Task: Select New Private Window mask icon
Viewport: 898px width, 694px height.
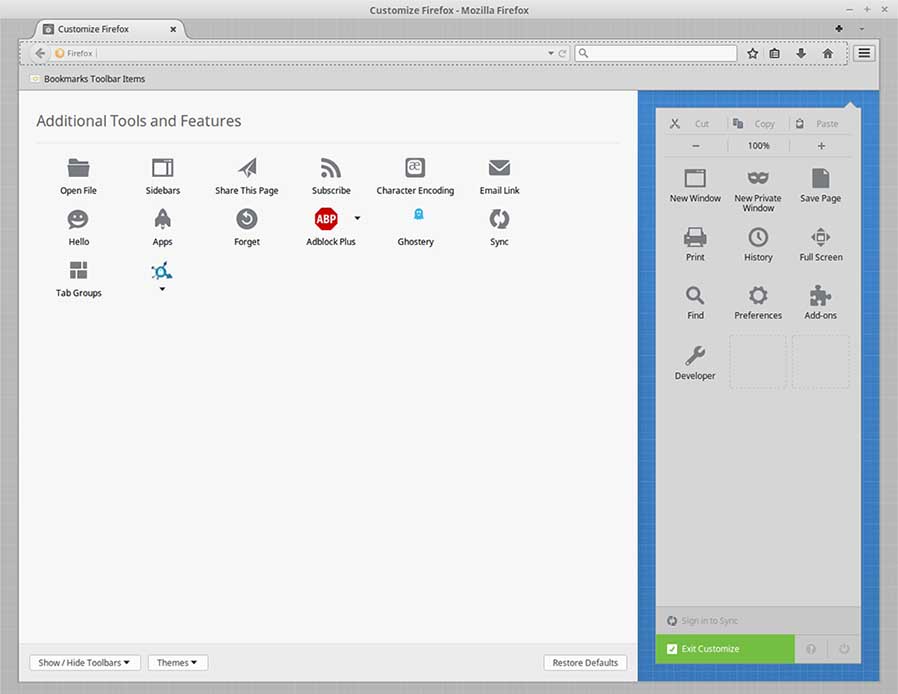Action: coord(758,178)
